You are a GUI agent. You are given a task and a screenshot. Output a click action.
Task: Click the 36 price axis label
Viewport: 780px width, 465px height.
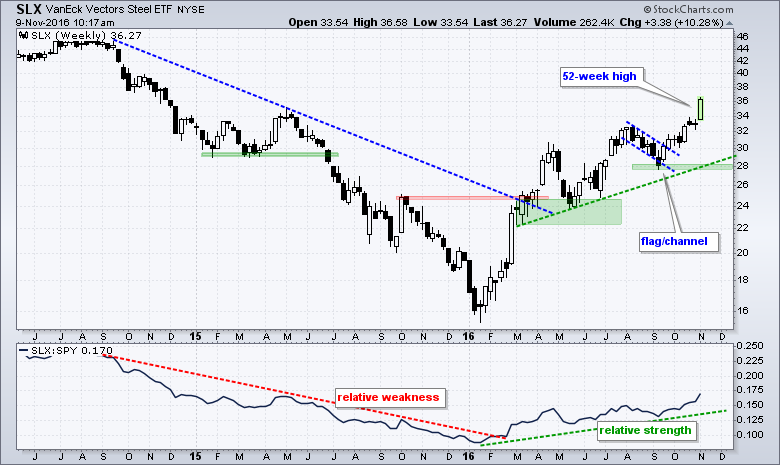tap(742, 101)
